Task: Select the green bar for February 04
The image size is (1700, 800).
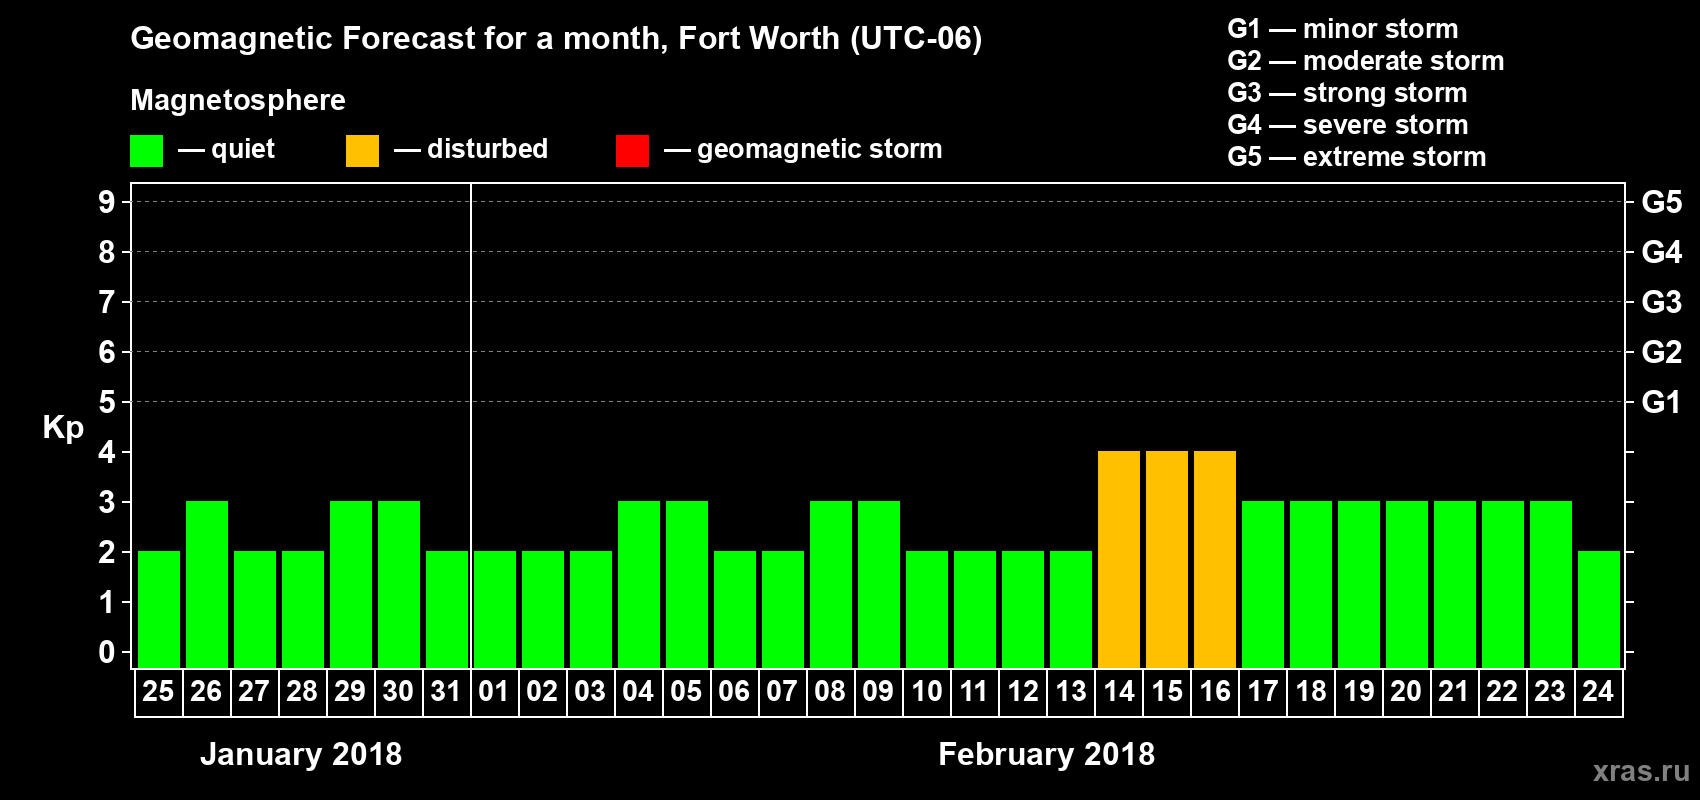Action: (638, 585)
